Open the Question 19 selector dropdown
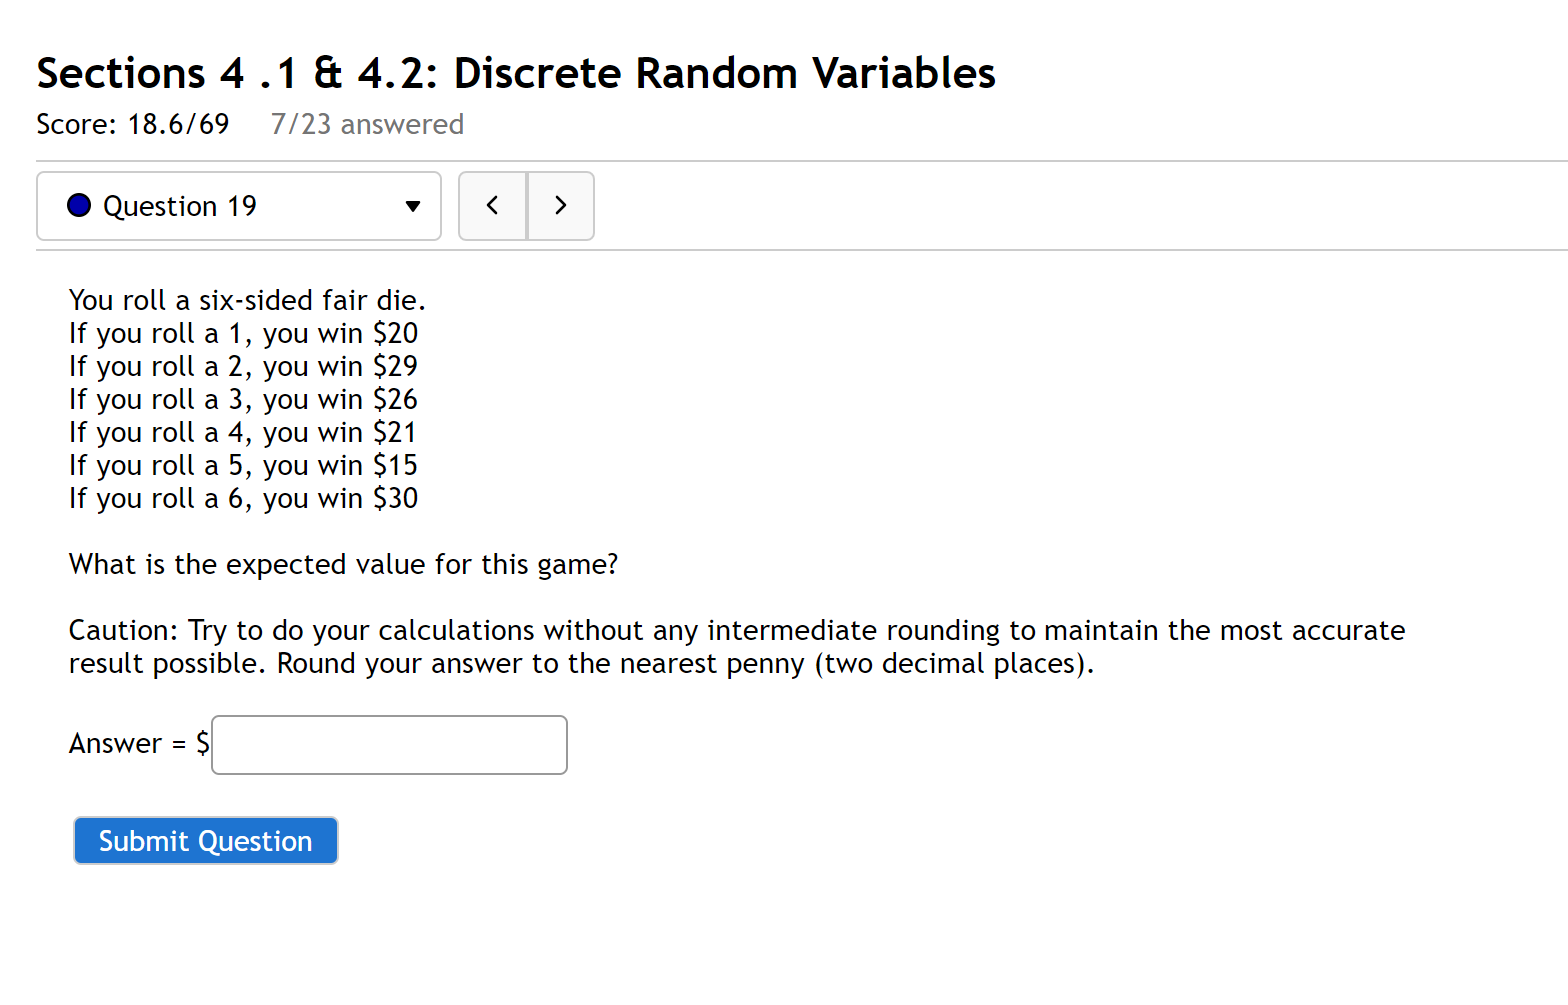1568x1005 pixels. click(x=238, y=205)
